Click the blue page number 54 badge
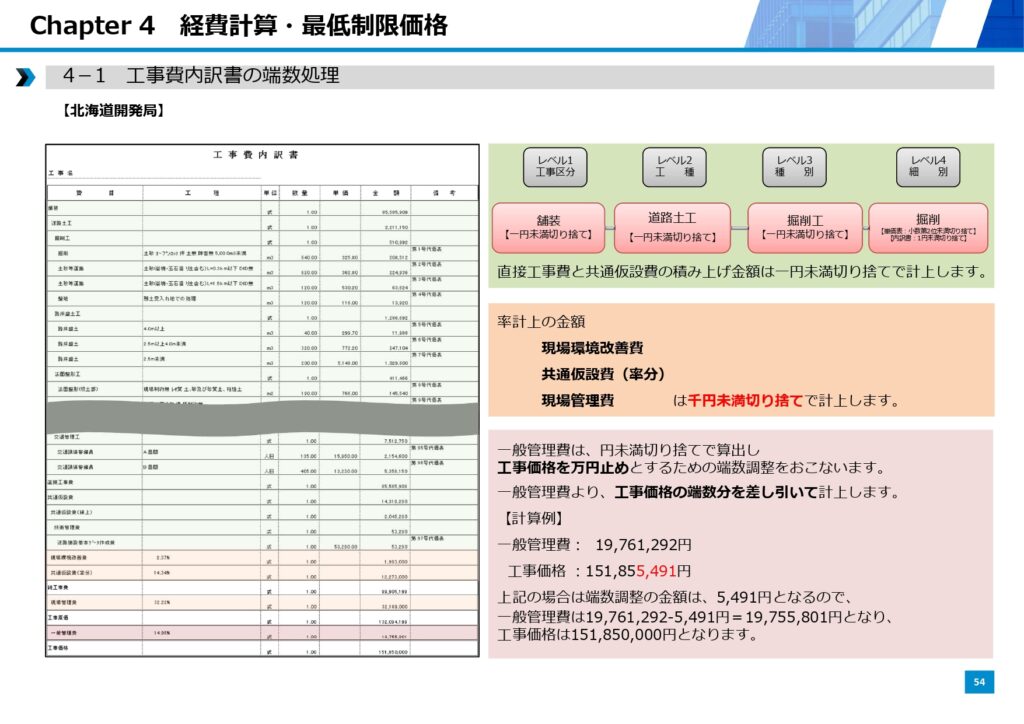This screenshot has width=1024, height=724. [x=979, y=682]
